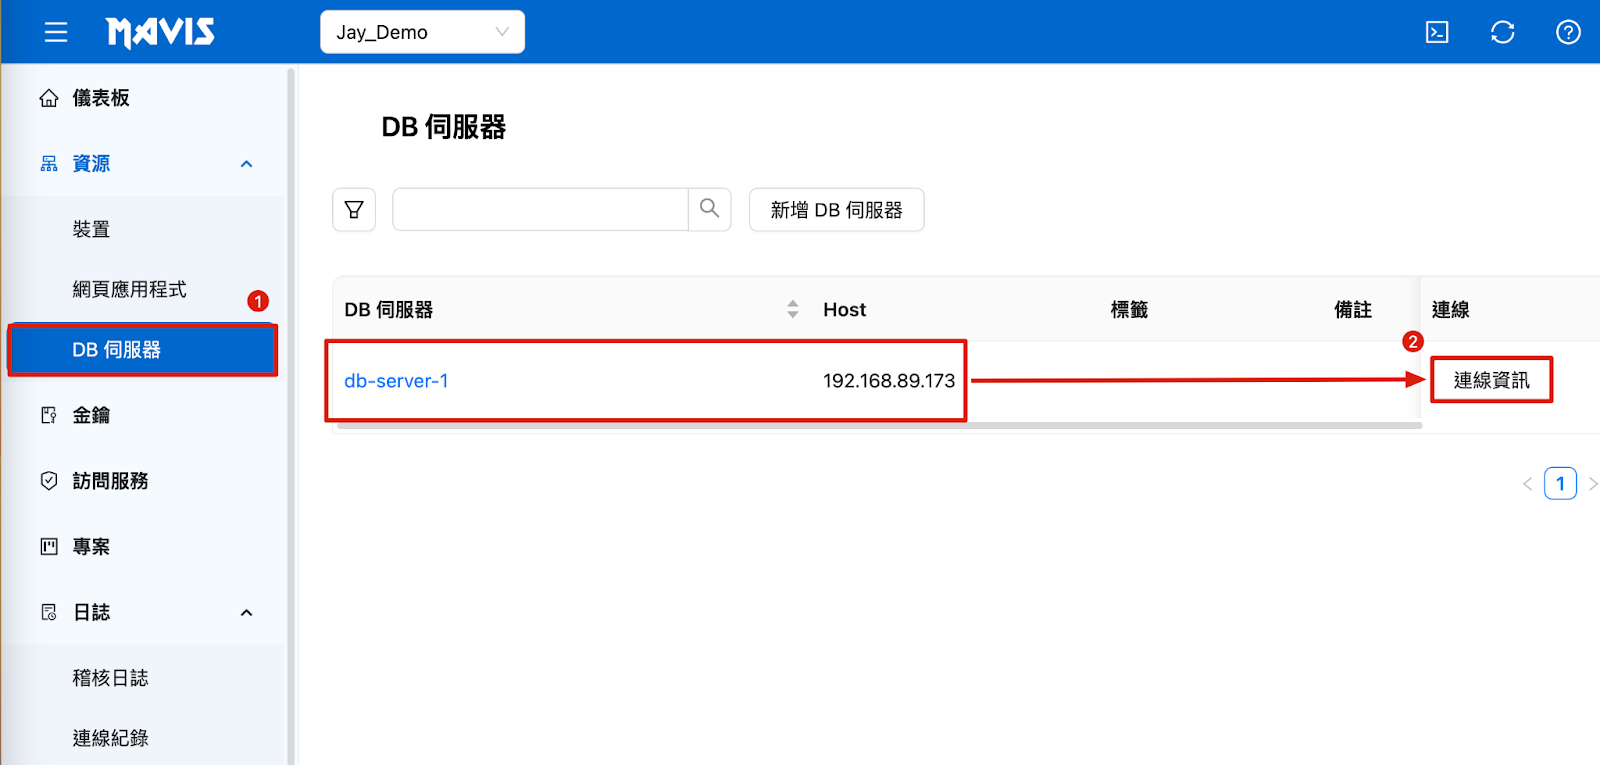Open the terminal console icon
This screenshot has width=1600, height=765.
pos(1437,32)
